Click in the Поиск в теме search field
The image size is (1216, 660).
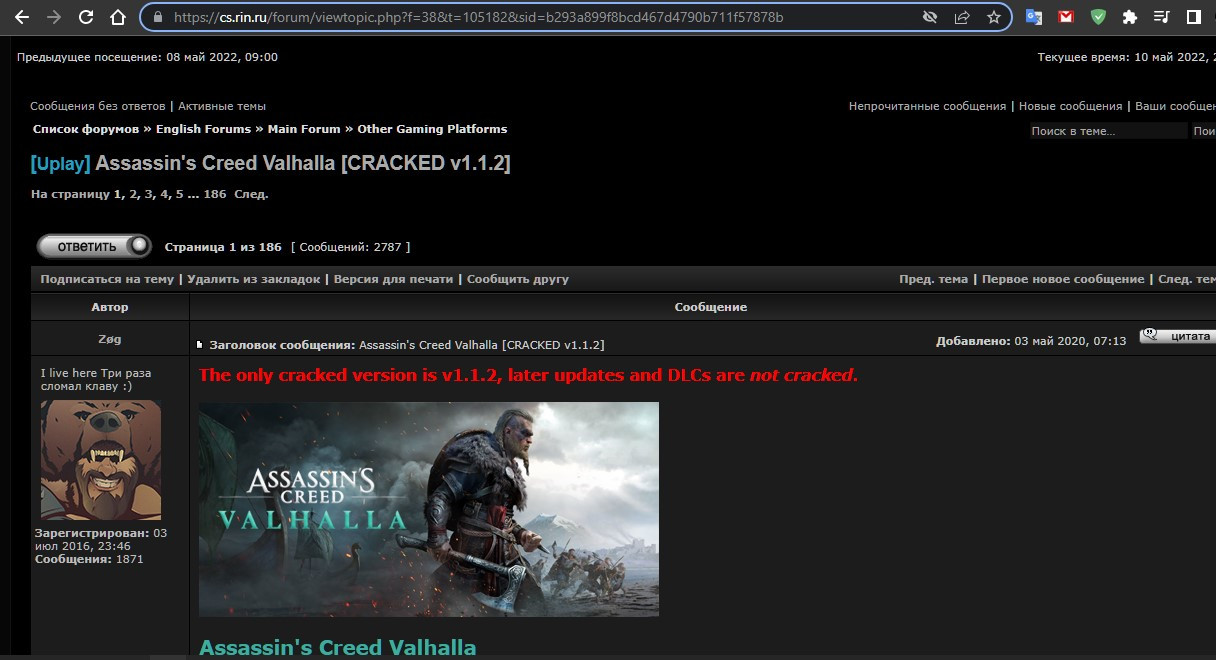point(1107,131)
